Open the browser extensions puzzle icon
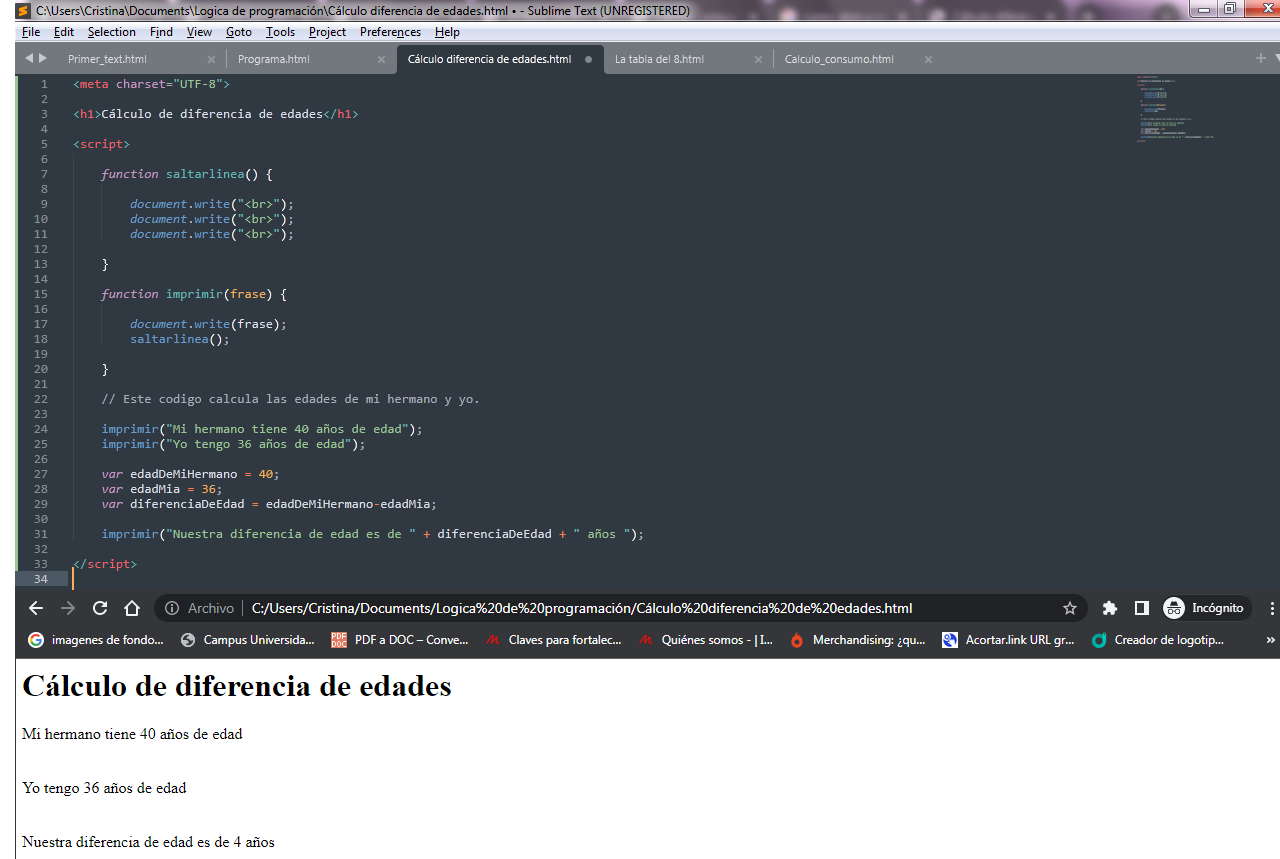This screenshot has height=859, width=1280. coord(1109,608)
